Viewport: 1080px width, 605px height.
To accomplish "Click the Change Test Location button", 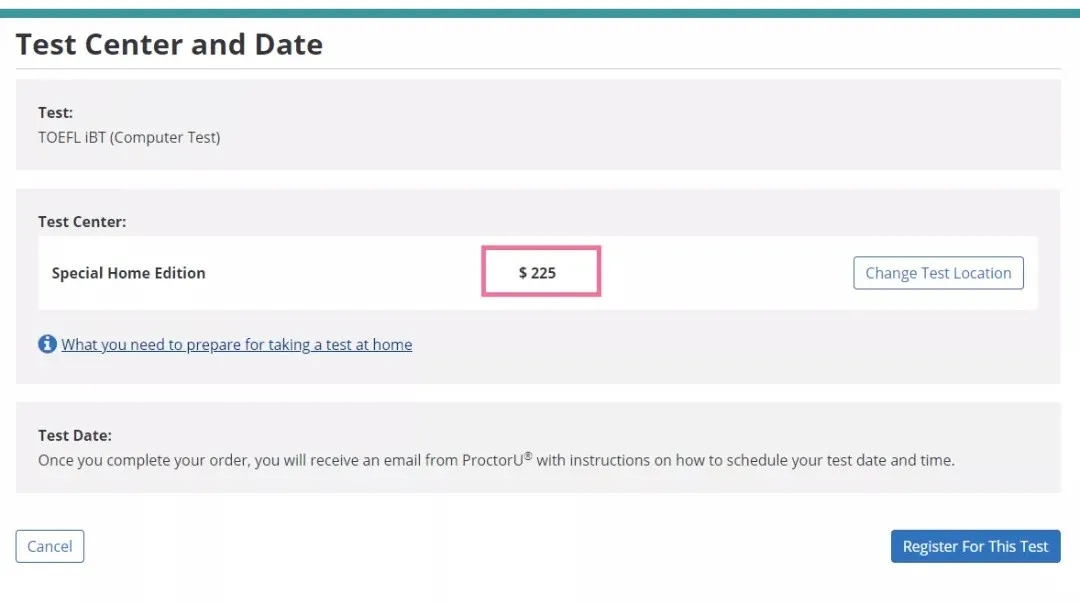I will pos(938,273).
